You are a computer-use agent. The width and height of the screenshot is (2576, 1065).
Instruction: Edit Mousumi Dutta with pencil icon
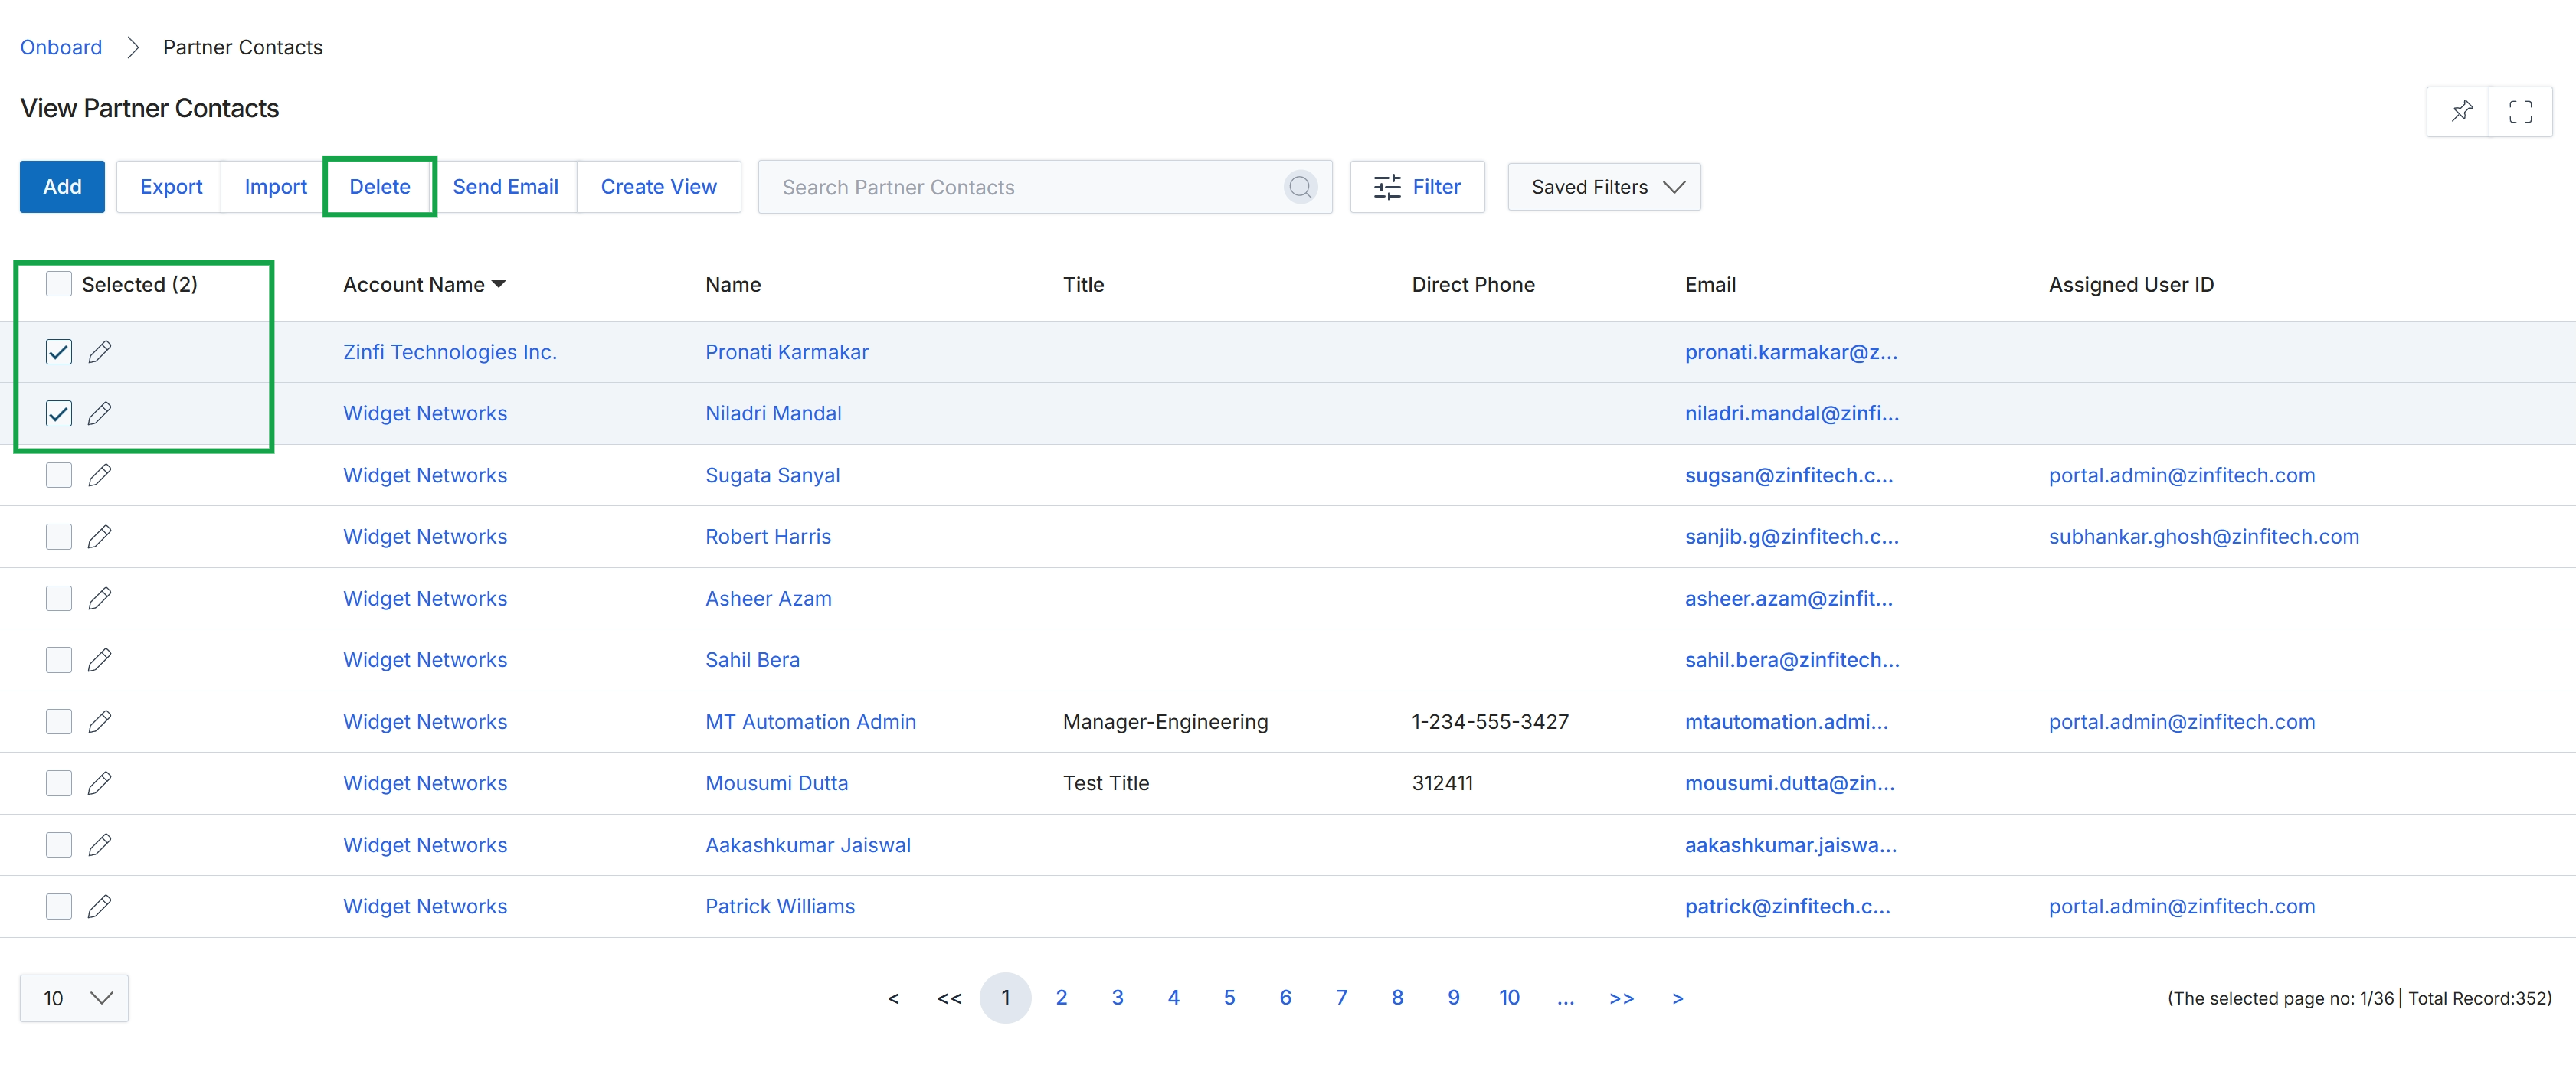(99, 783)
